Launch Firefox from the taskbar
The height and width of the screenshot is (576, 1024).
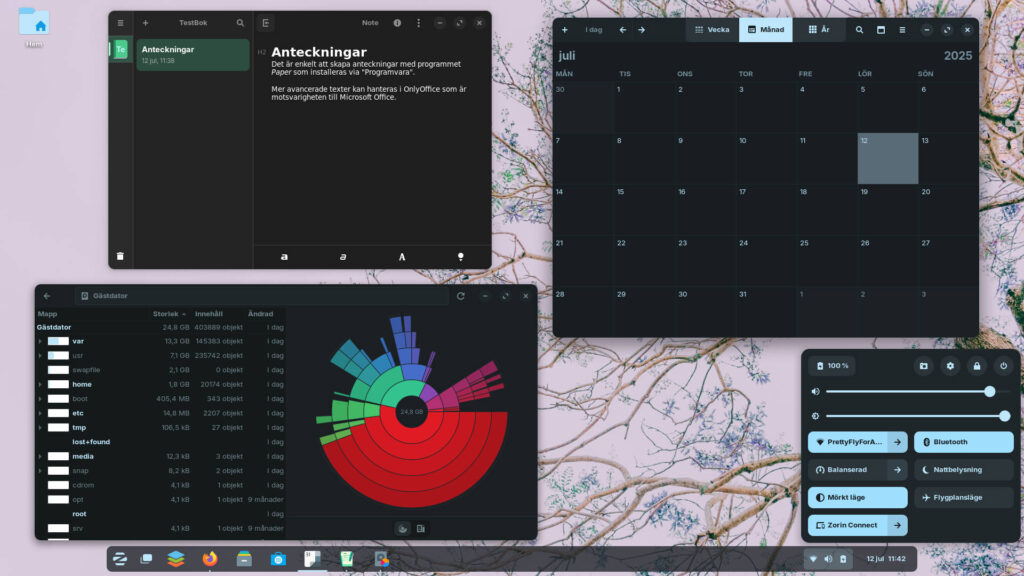pos(209,559)
